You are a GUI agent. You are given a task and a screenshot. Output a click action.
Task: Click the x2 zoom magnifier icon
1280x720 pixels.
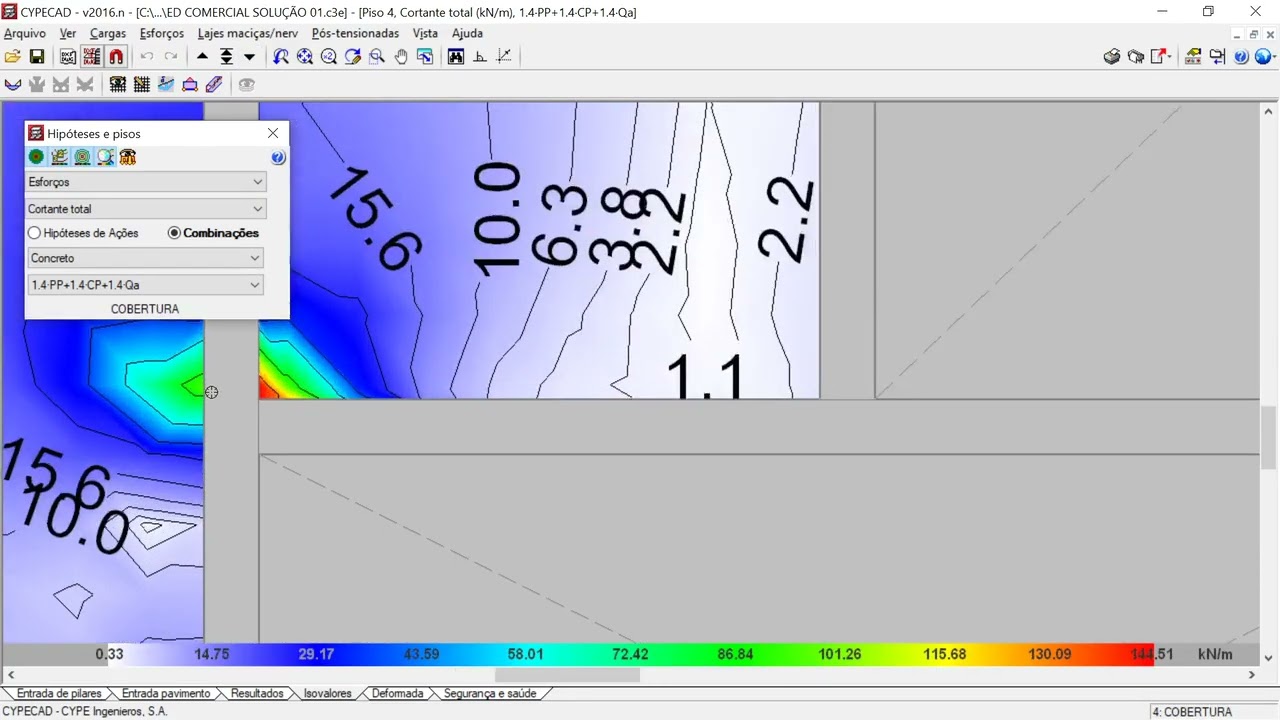329,57
